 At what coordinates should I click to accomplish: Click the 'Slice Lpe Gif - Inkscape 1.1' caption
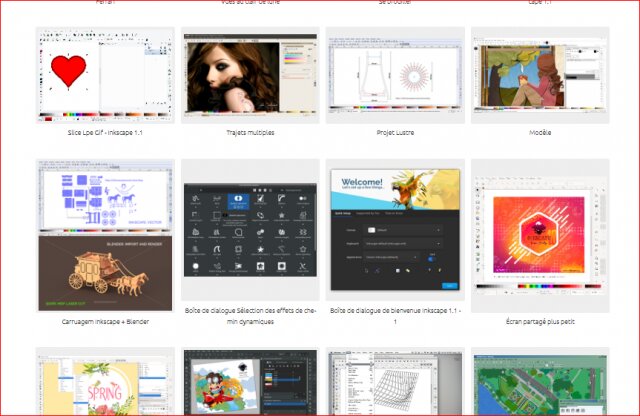(105, 133)
